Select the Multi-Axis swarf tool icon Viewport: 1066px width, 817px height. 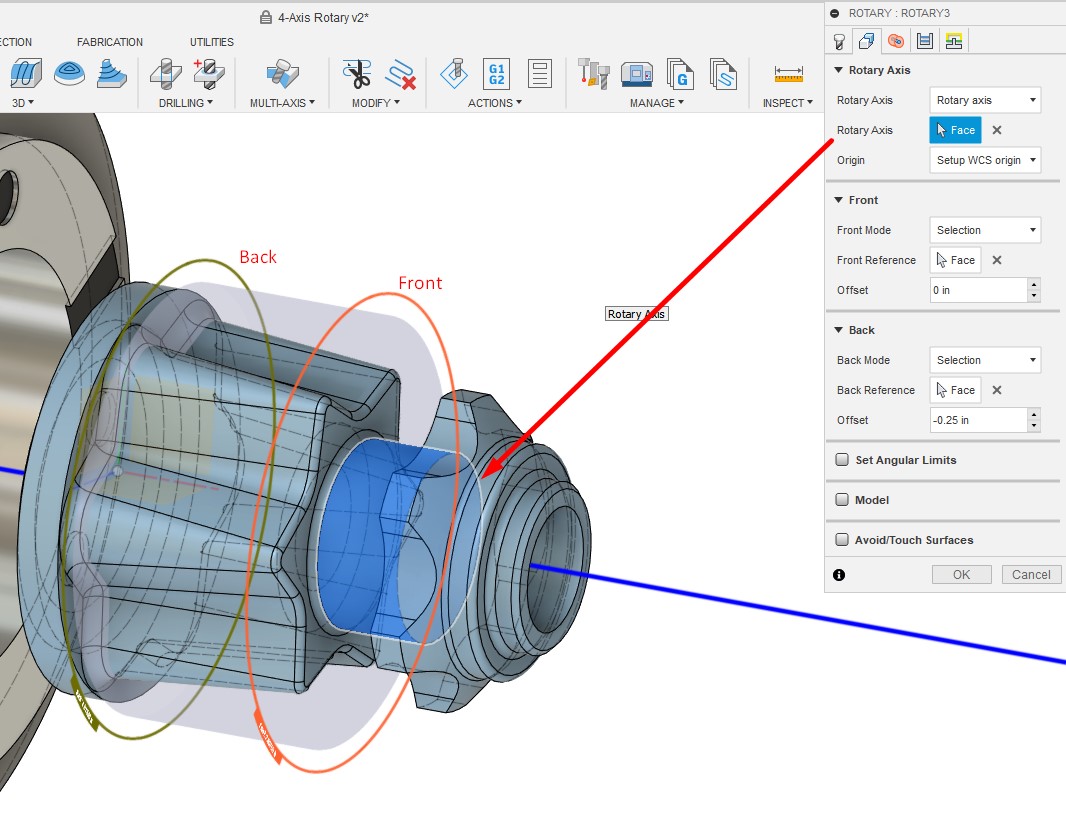click(282, 73)
